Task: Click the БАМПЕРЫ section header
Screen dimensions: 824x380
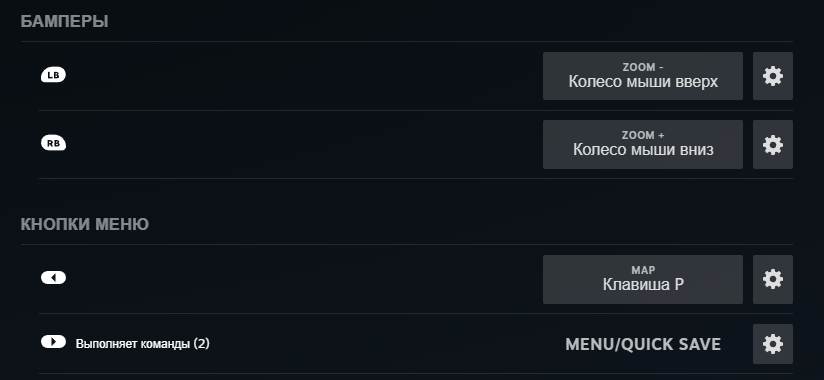Action: [64, 22]
